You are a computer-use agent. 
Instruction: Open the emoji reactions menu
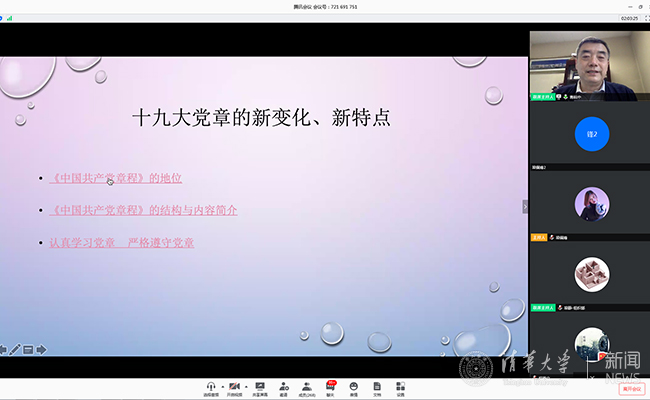tap(354, 385)
